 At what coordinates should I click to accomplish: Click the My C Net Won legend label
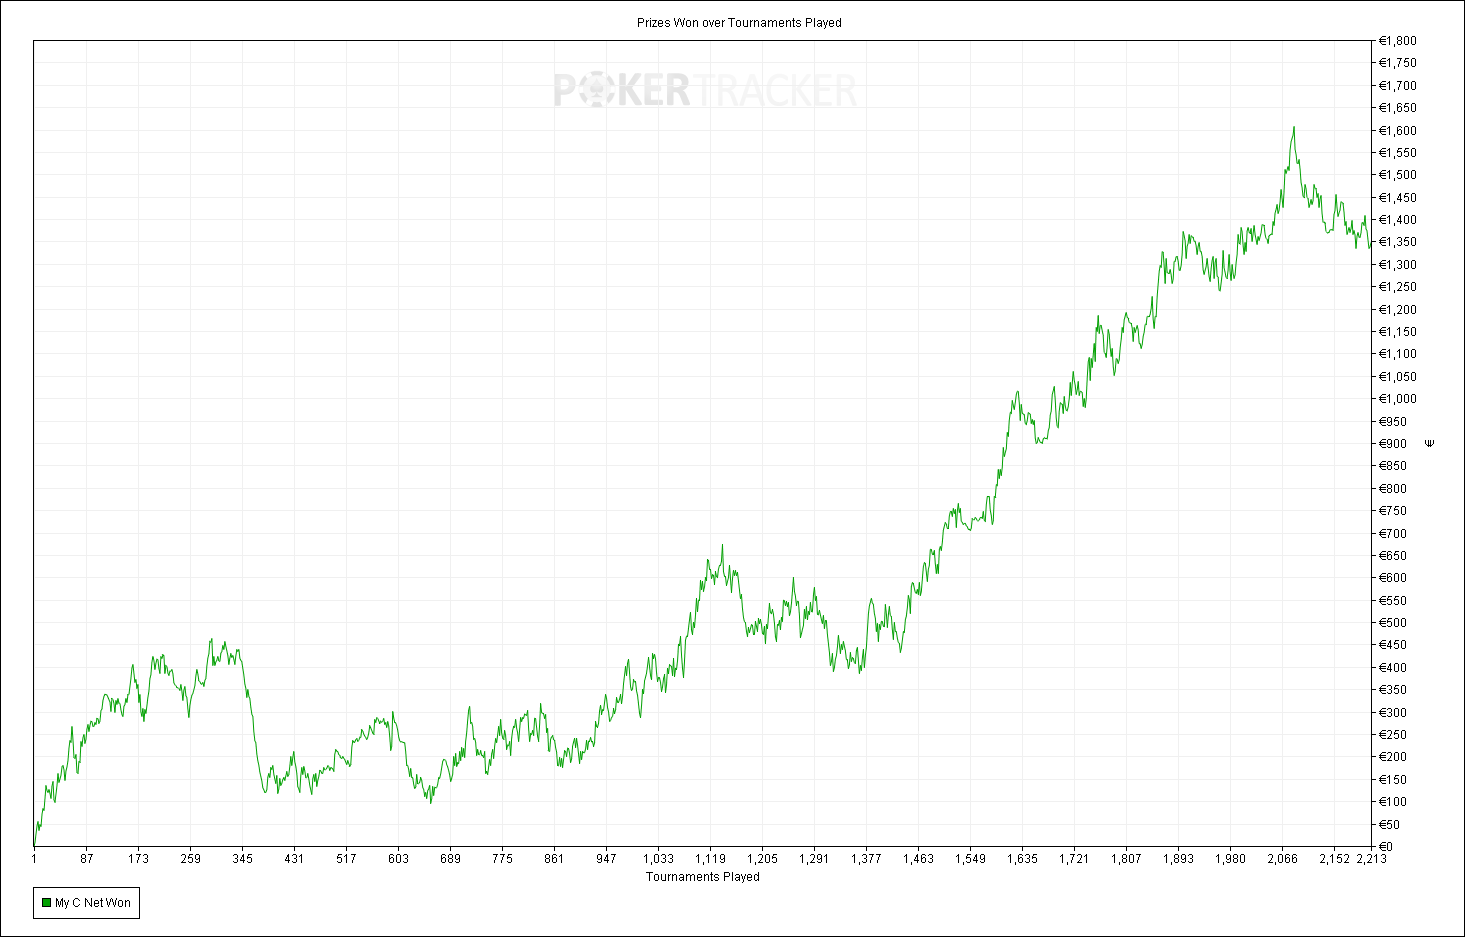[93, 903]
